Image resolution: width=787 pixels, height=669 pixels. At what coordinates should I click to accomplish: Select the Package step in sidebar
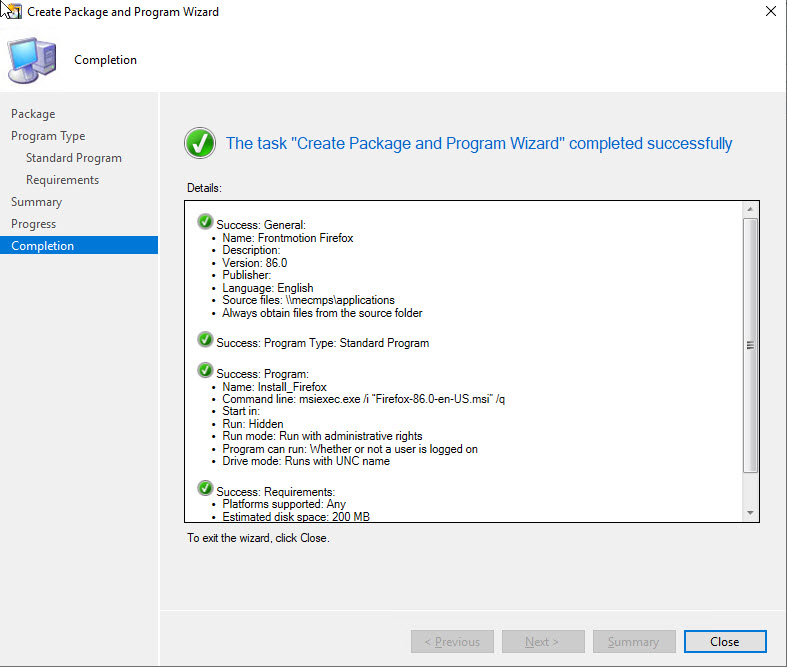pos(33,114)
